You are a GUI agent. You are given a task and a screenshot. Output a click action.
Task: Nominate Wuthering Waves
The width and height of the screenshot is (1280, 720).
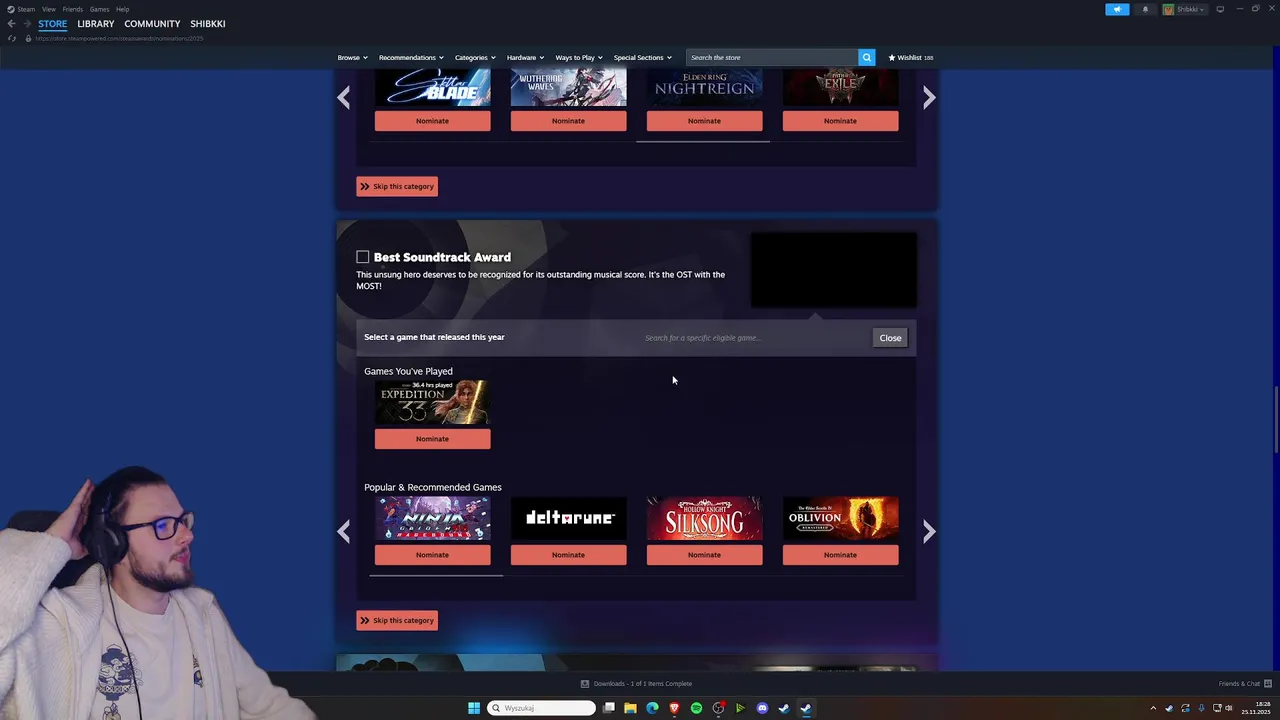tap(569, 121)
